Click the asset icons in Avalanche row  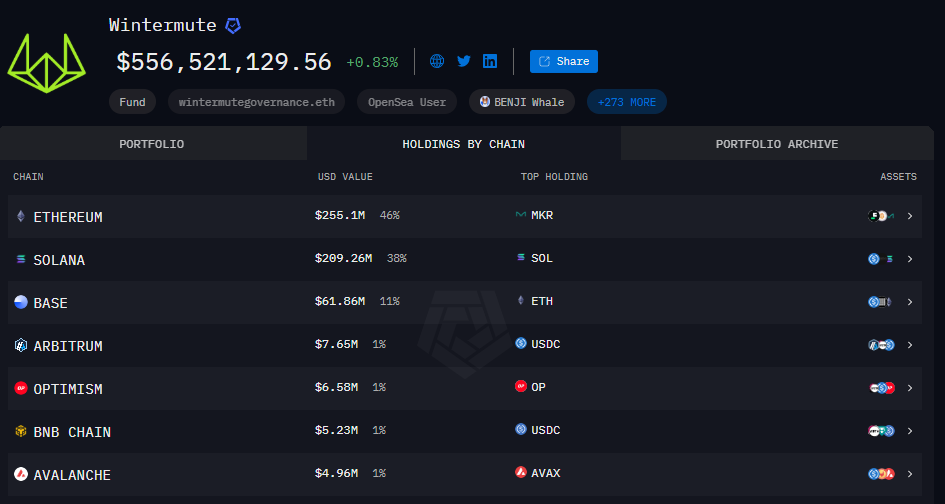click(881, 474)
